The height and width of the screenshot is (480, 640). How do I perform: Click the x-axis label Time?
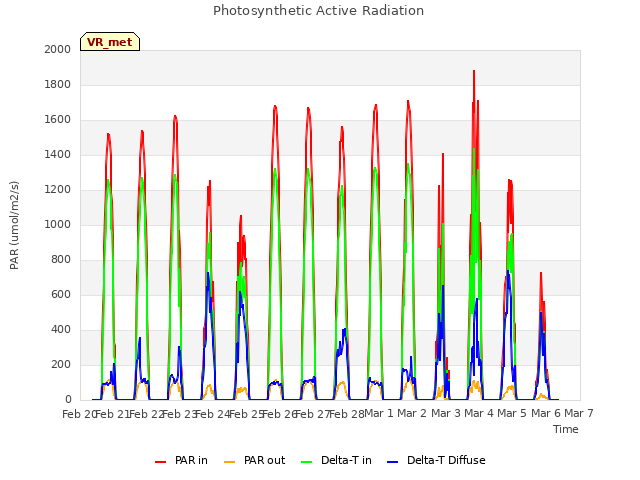566,429
